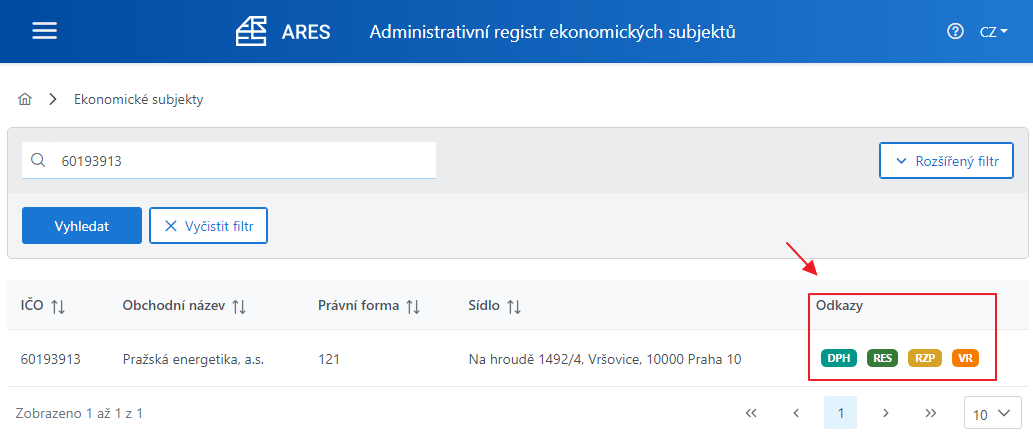
Task: Click the Vyhledat search button
Action: click(82, 225)
